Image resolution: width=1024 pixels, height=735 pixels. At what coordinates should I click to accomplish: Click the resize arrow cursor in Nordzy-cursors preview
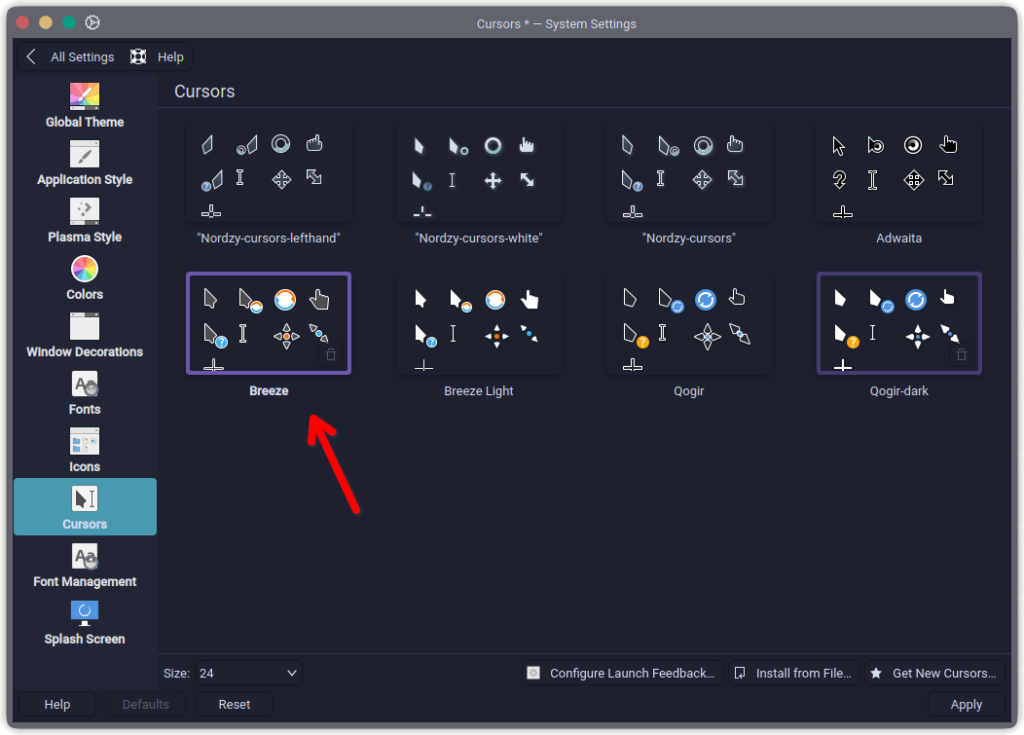tap(736, 178)
